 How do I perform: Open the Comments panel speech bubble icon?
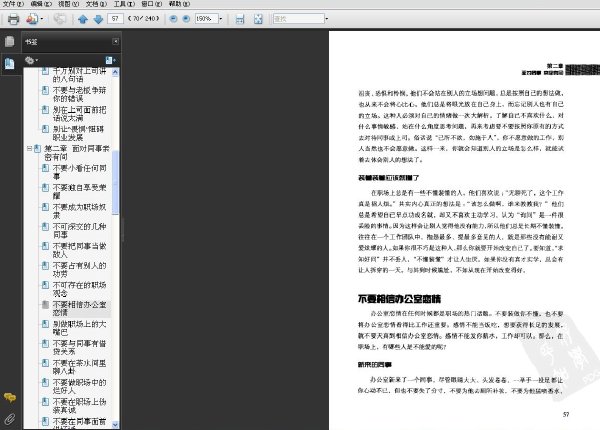point(10,398)
